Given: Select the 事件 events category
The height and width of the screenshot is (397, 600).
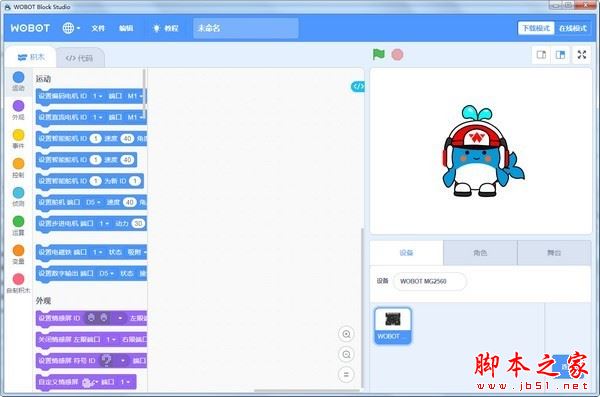Looking at the screenshot, I should (x=18, y=139).
